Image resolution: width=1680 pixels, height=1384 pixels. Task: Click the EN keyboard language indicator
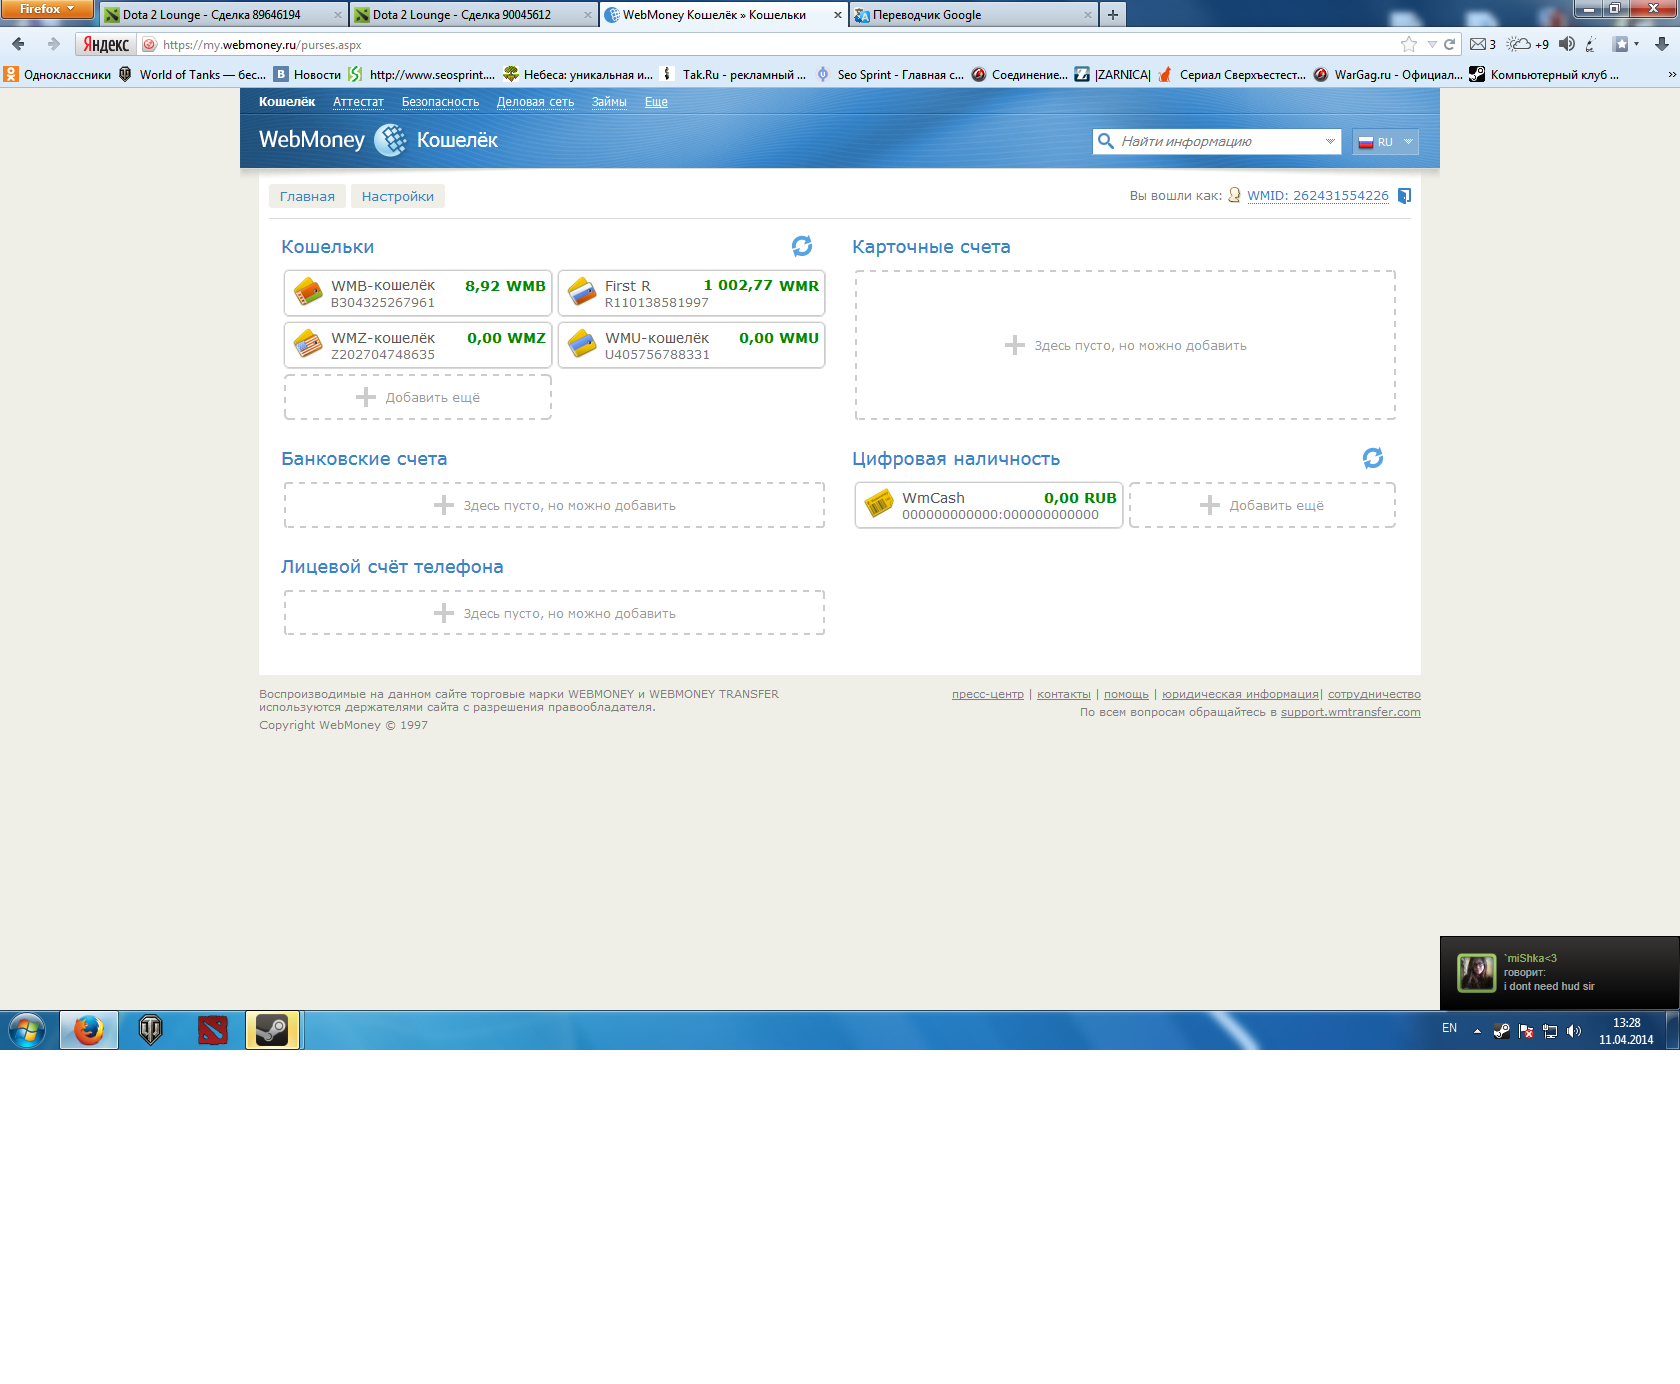coord(1449,1028)
